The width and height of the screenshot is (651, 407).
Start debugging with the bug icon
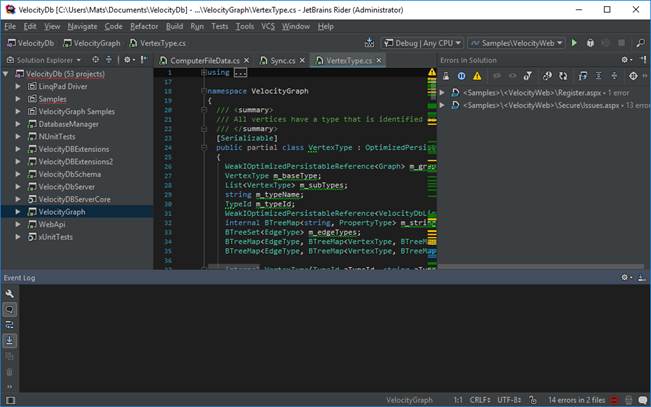(590, 43)
